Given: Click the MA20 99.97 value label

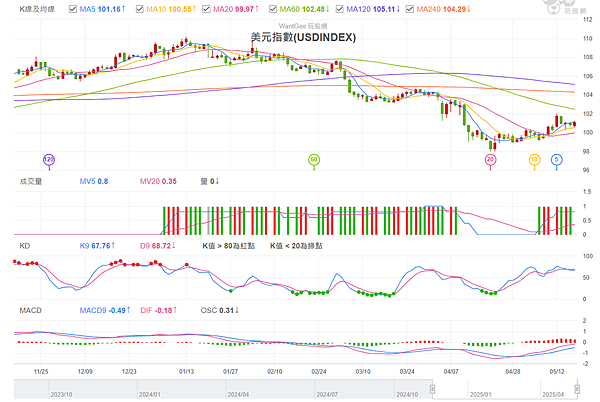Looking at the screenshot, I should (236, 9).
